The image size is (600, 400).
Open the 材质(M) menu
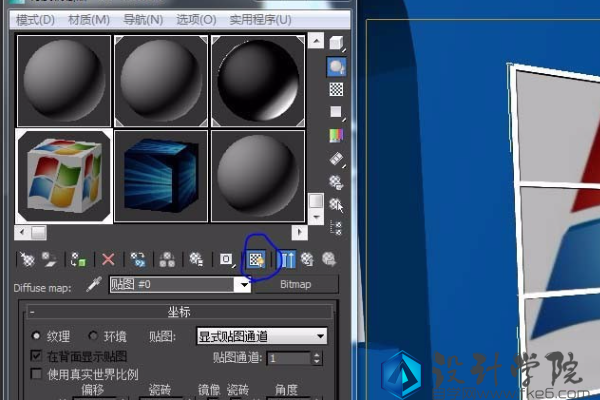[89, 19]
